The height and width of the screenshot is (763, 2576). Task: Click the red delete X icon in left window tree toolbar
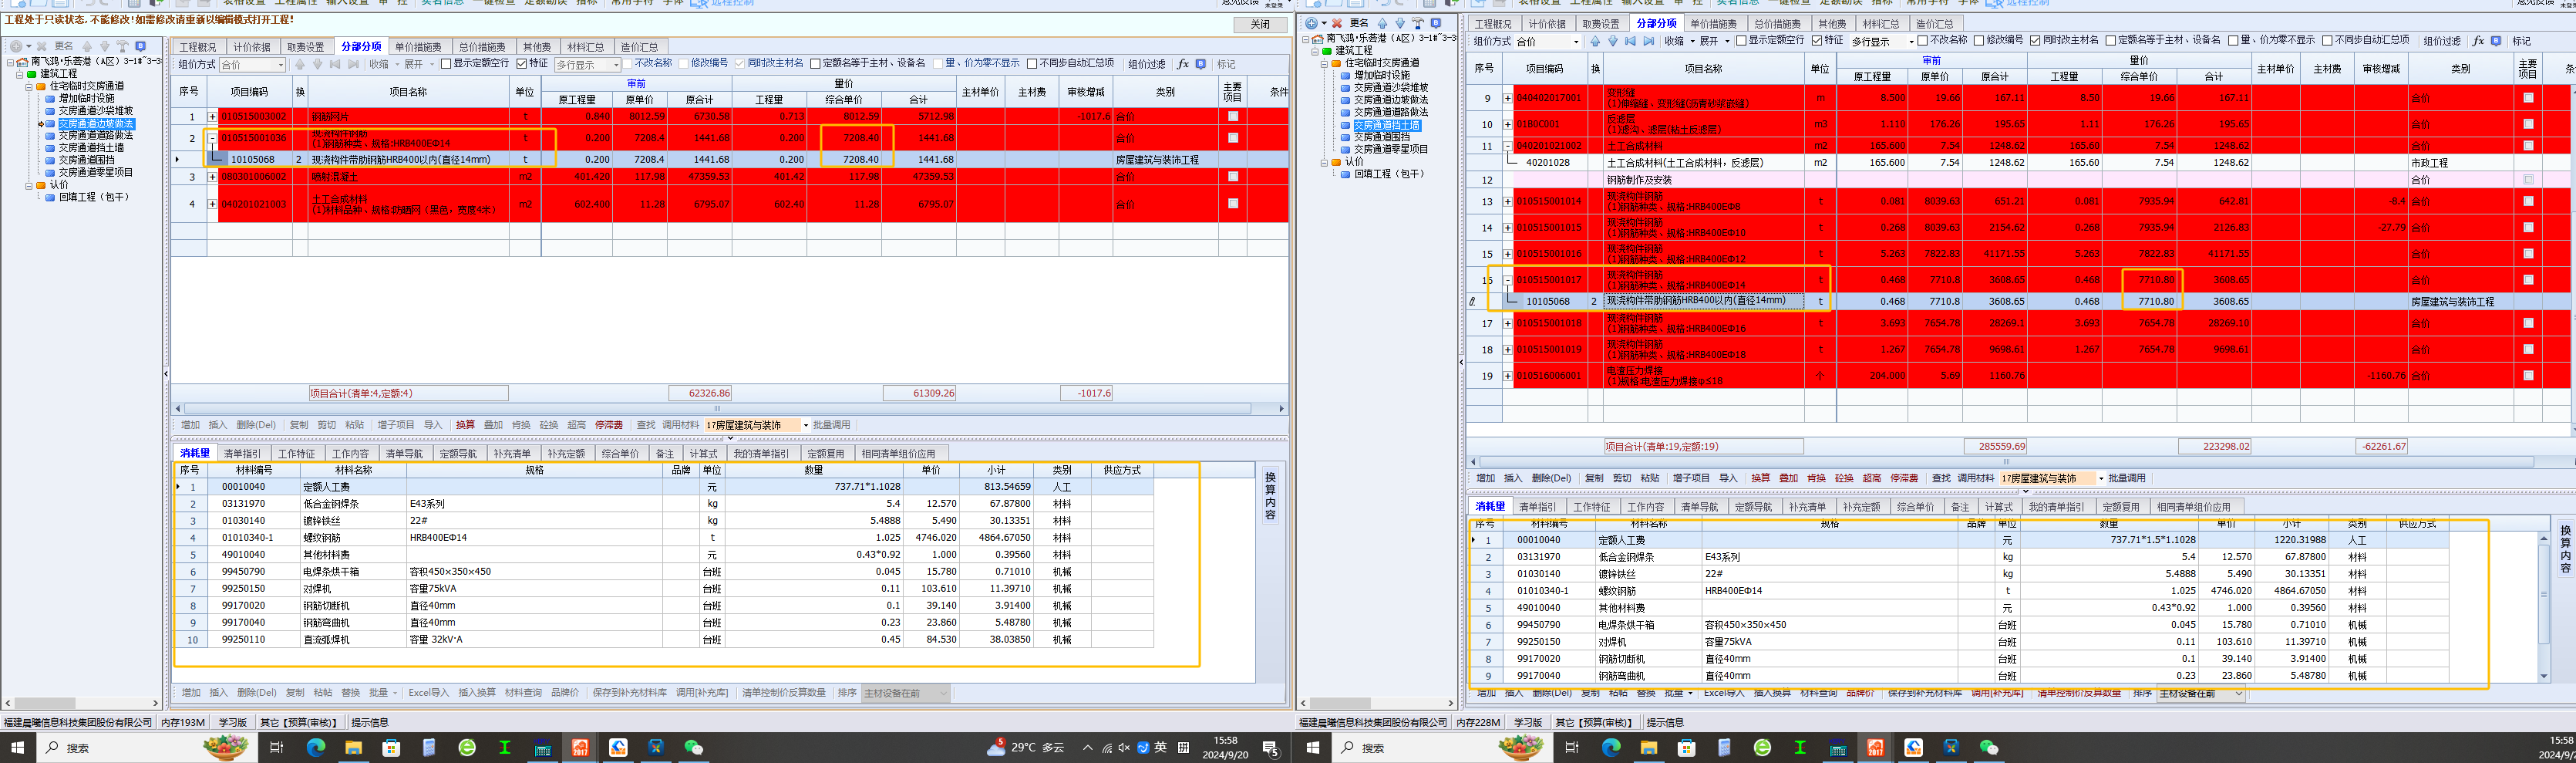click(x=41, y=46)
